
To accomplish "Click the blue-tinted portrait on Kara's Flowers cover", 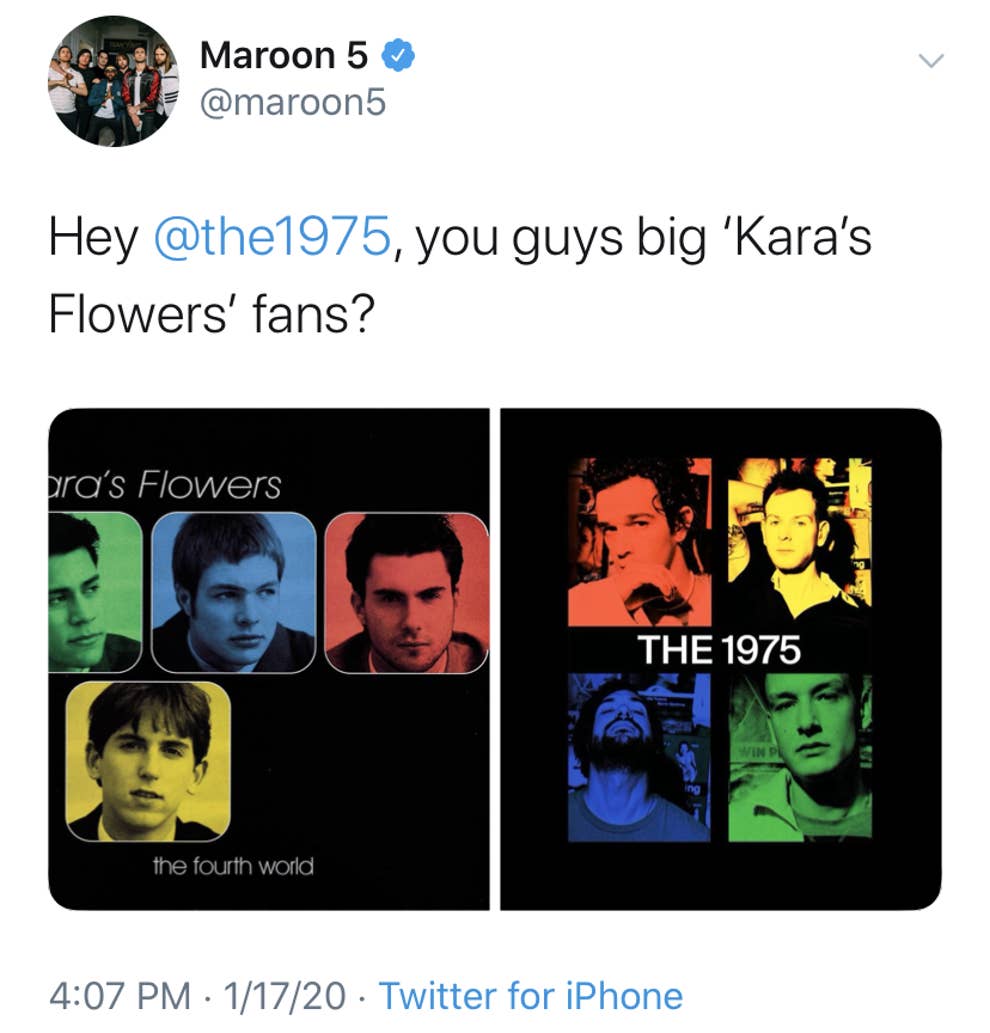I will click(234, 592).
